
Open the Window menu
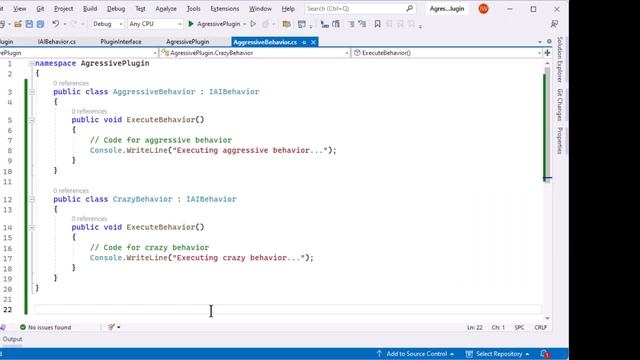[x=260, y=9]
